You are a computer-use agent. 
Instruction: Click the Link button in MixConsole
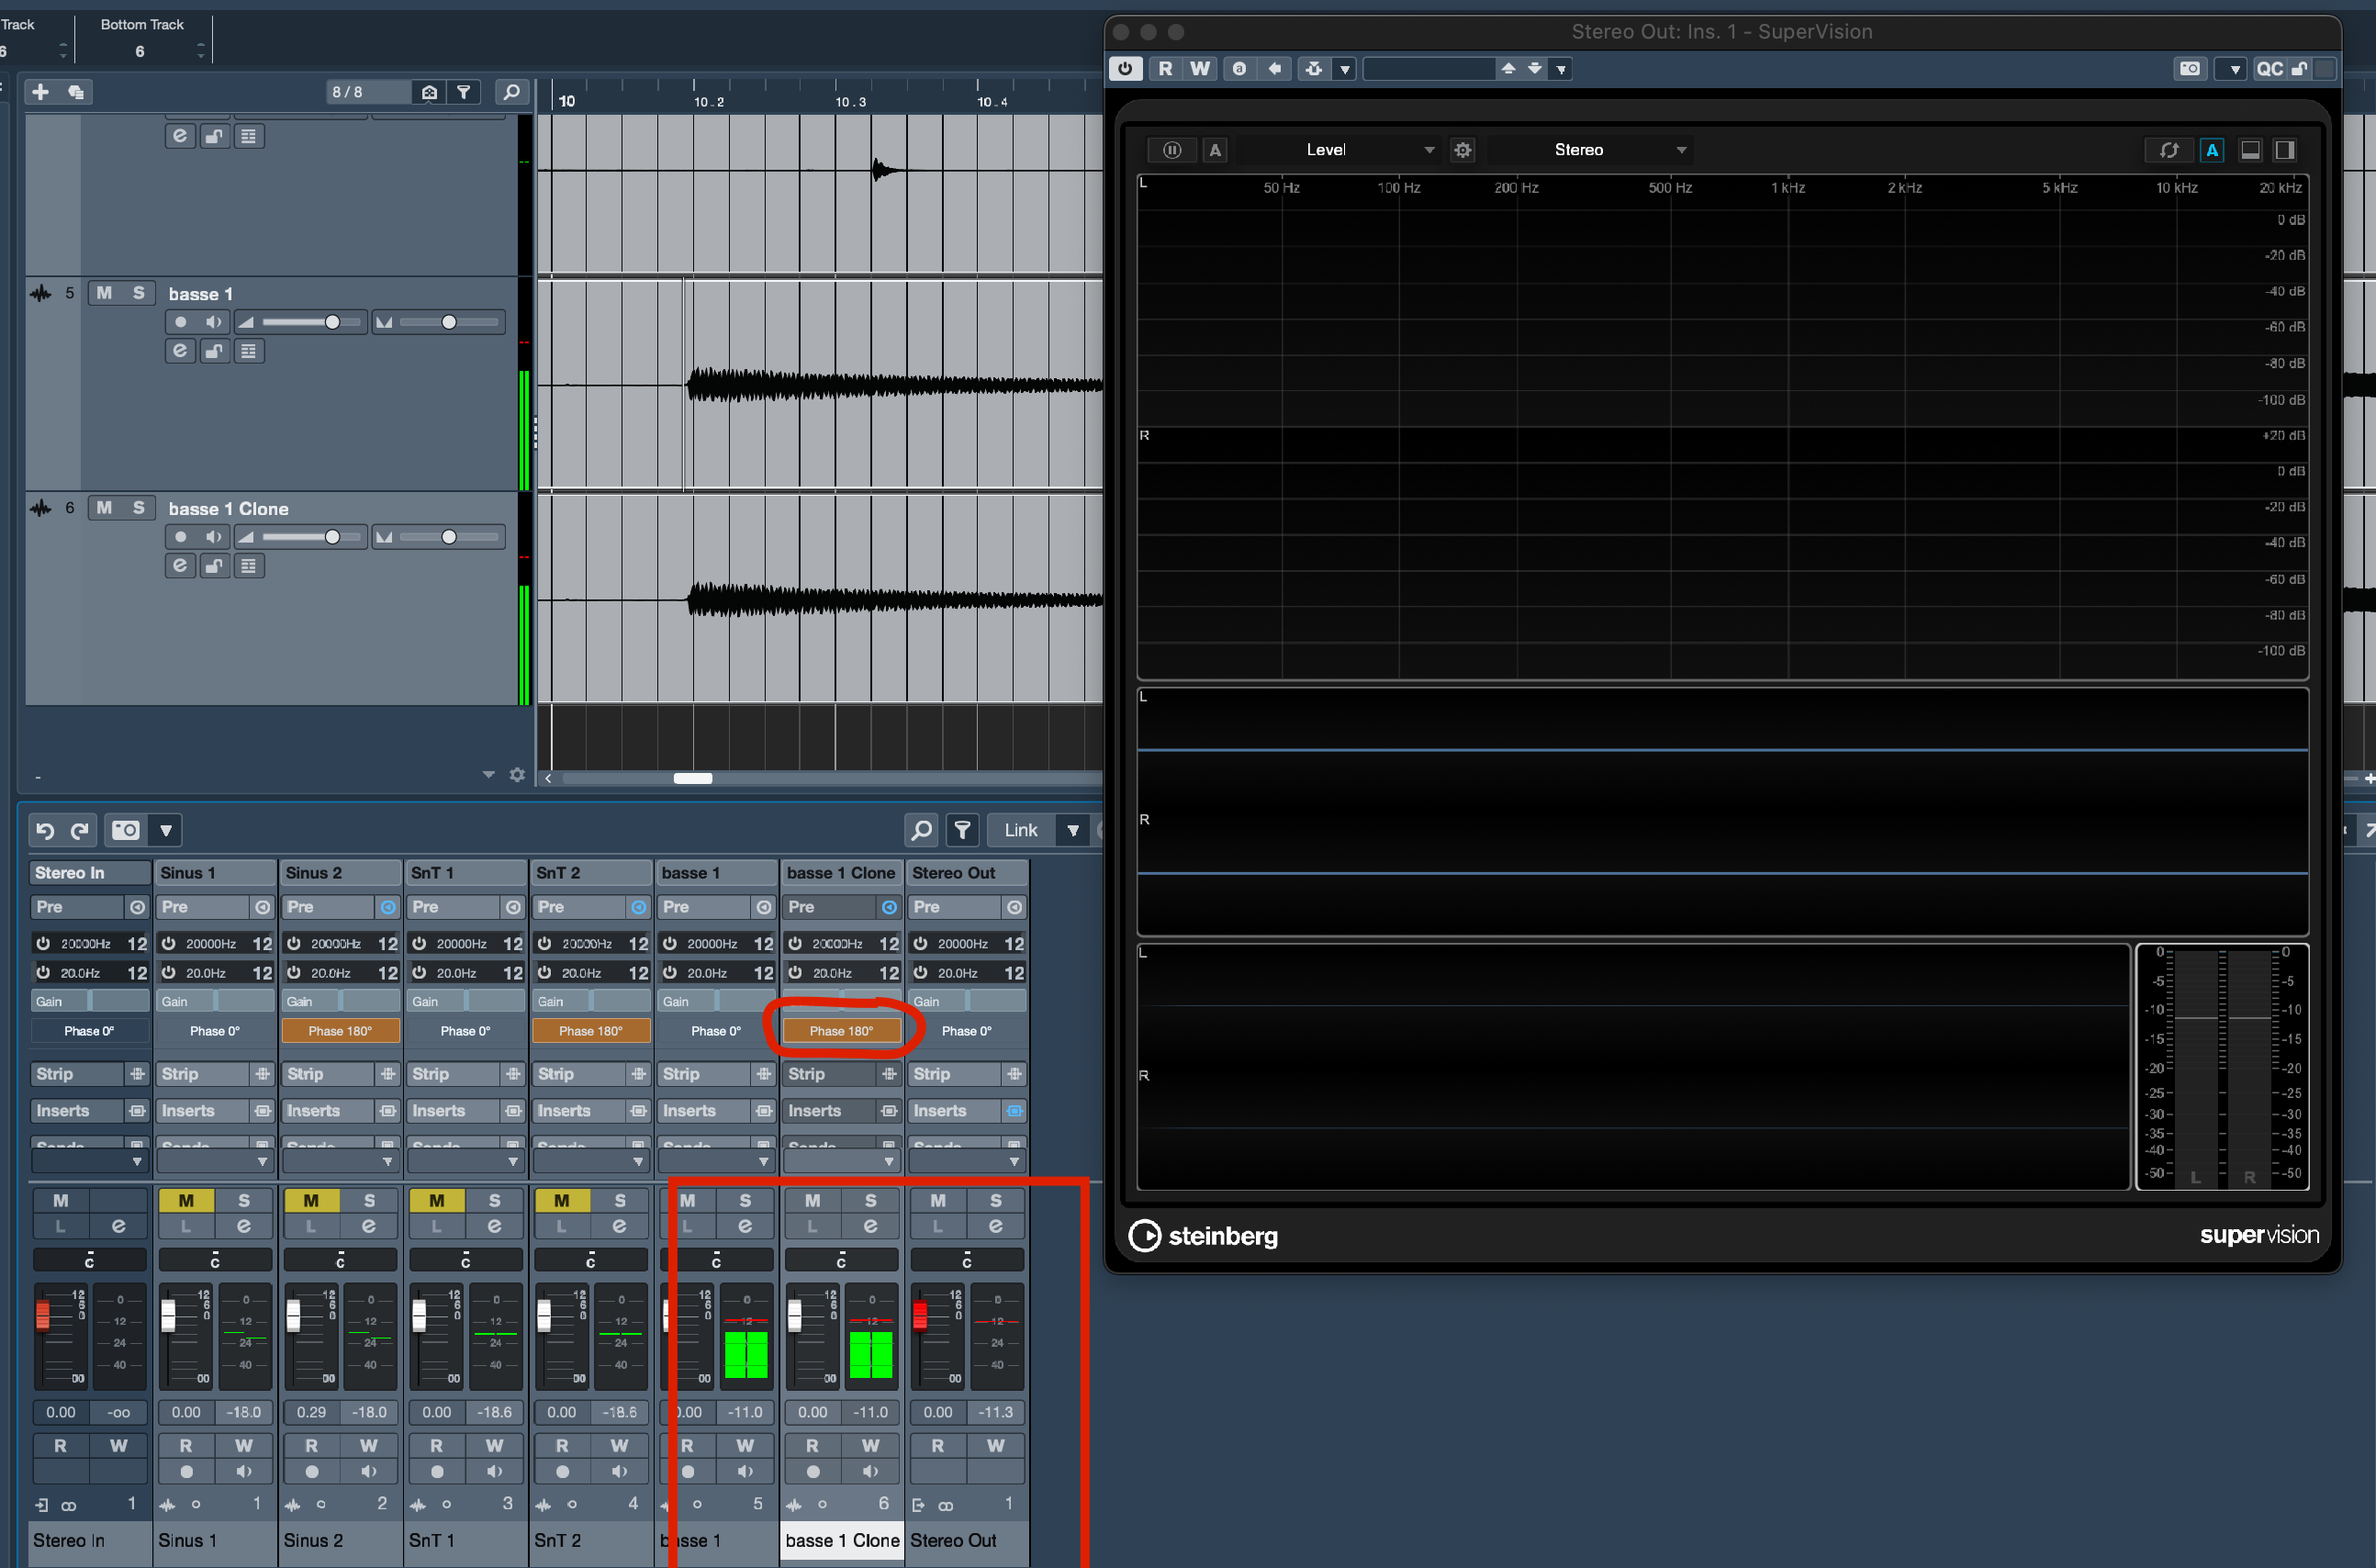tap(1021, 830)
